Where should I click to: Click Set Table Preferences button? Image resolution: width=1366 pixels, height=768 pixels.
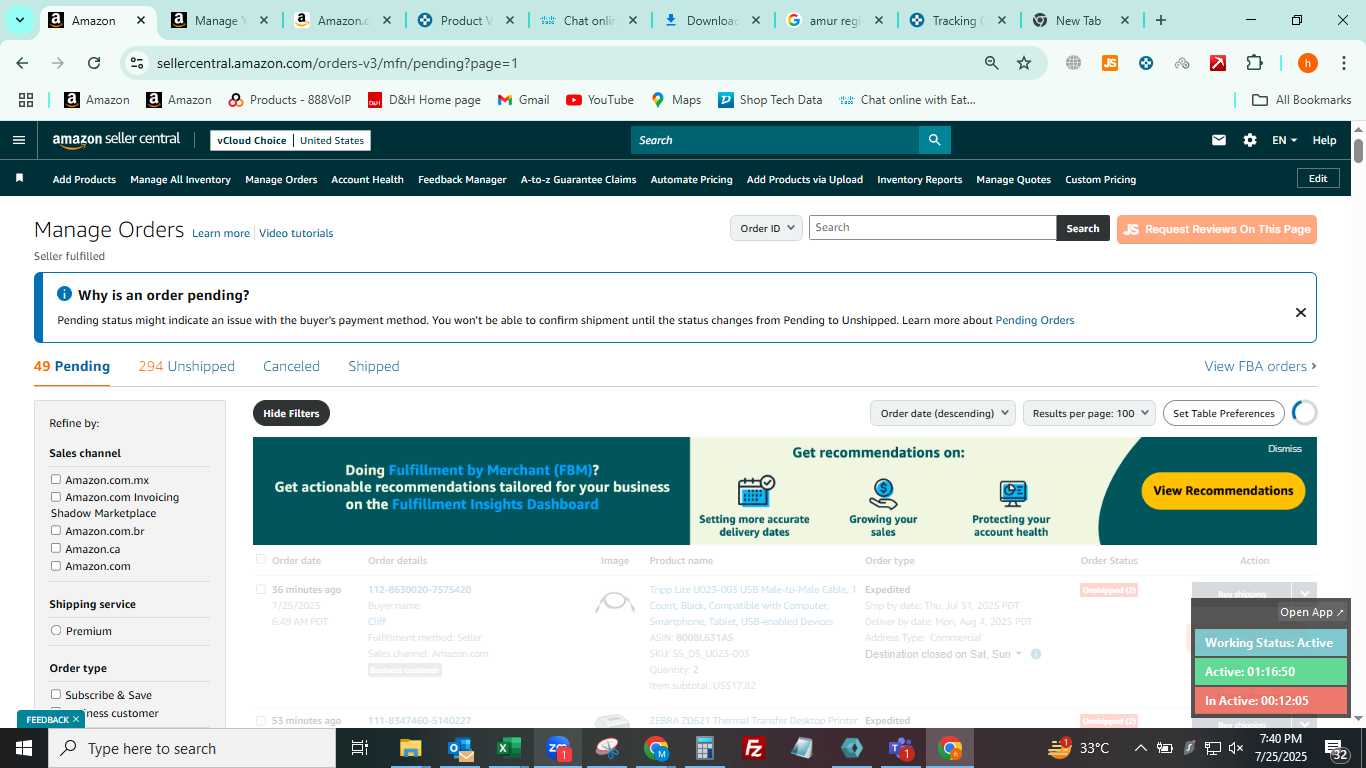point(1224,413)
